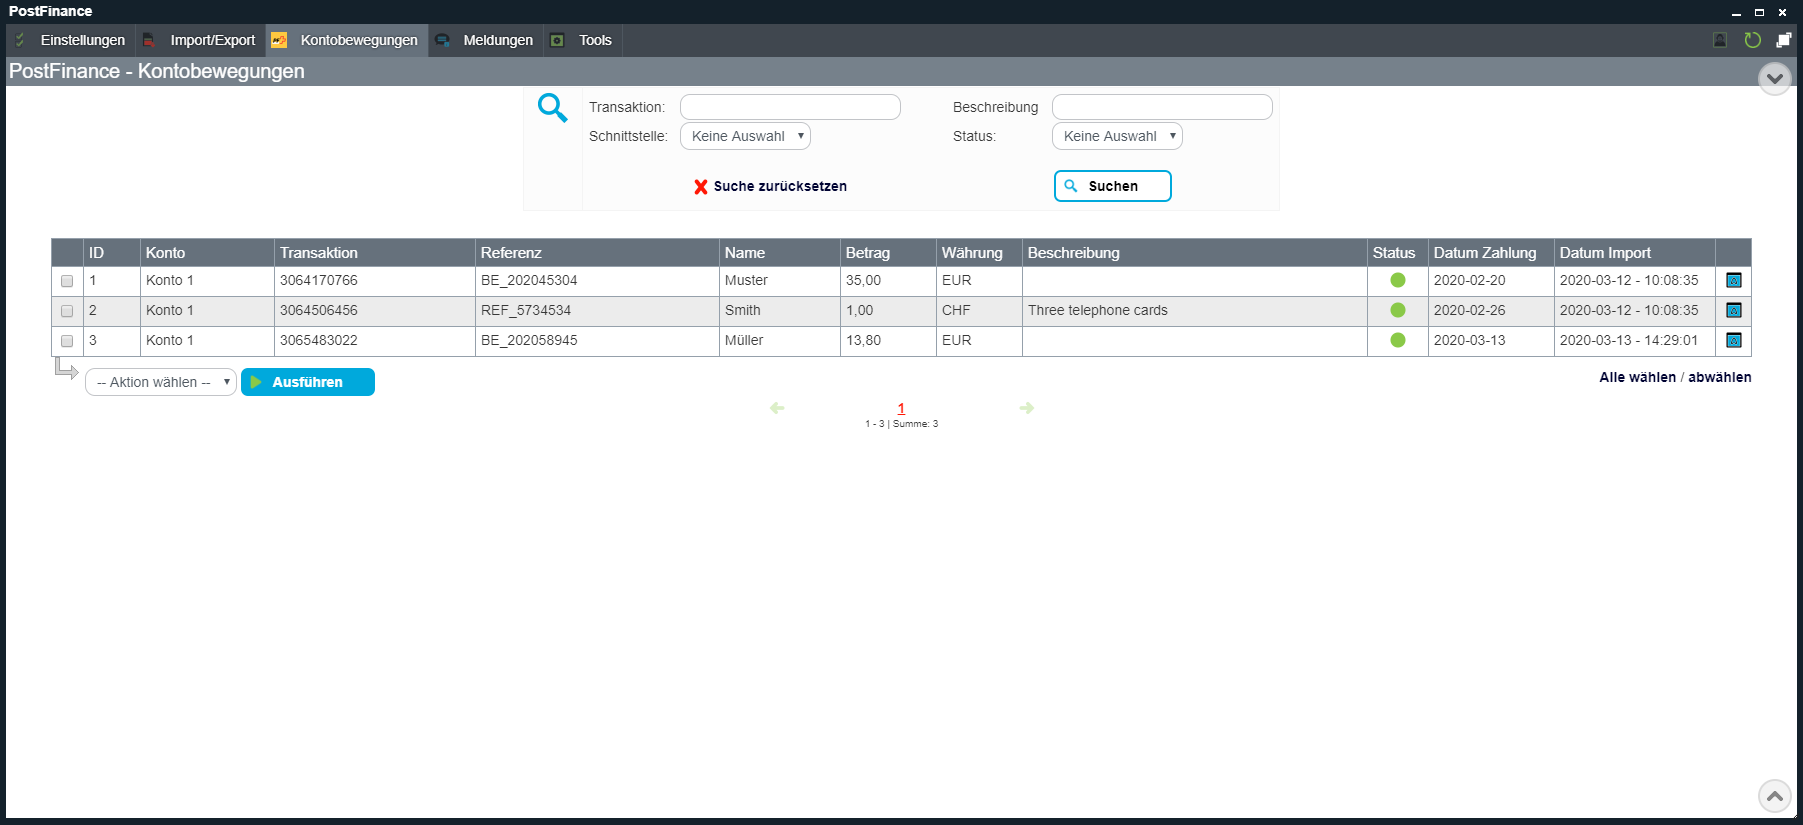1803x825 pixels.
Task: Open details icon for transaction 3065483022
Action: 1734,341
